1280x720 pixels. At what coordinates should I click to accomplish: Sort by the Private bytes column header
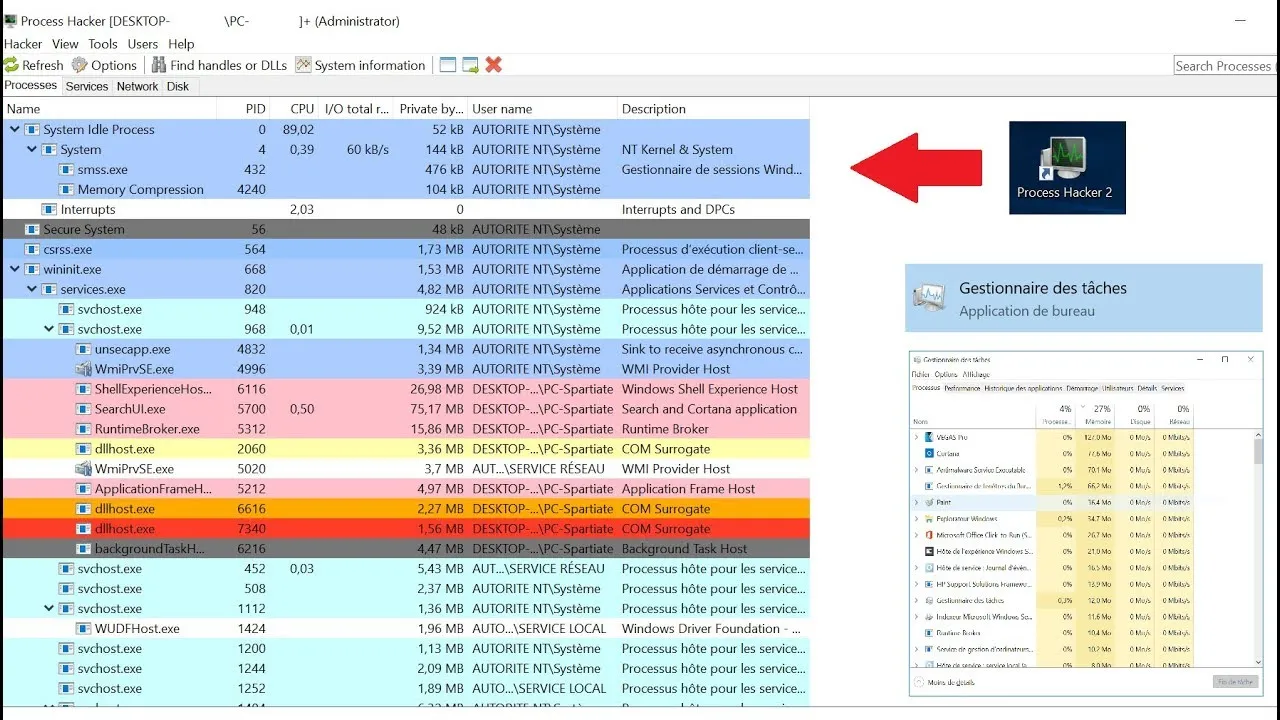(x=431, y=109)
